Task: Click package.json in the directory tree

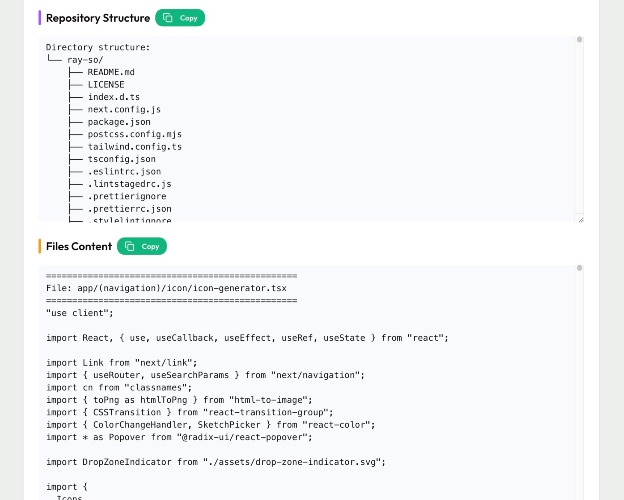Action: [x=119, y=122]
